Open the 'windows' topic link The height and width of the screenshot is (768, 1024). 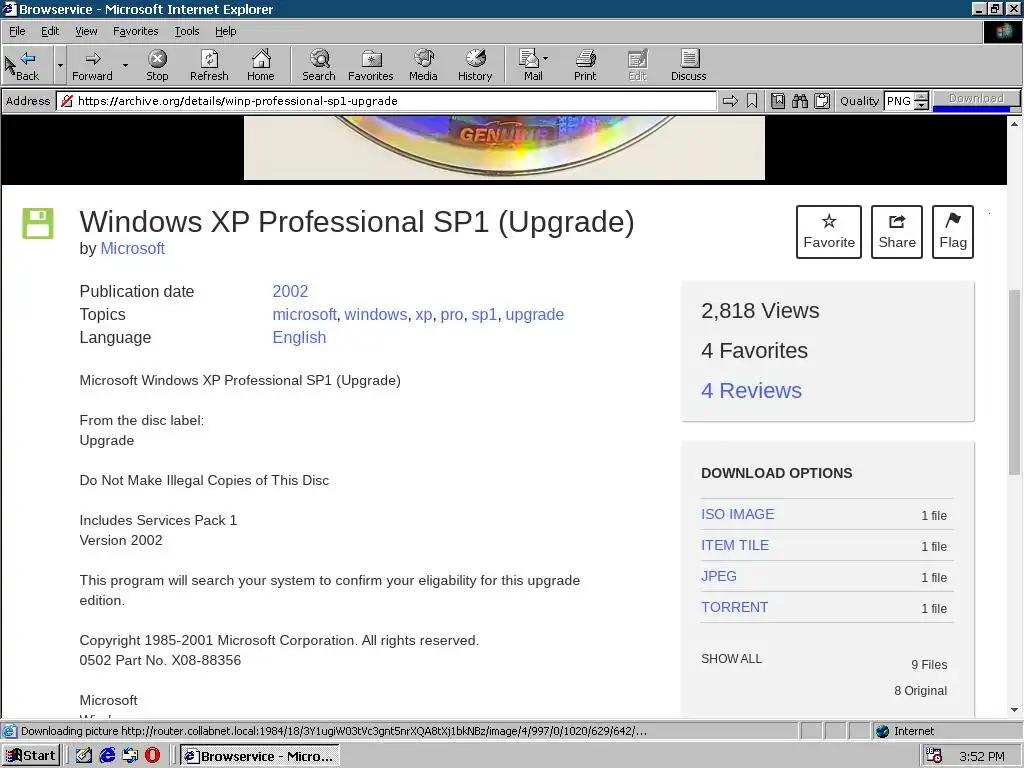coord(376,314)
